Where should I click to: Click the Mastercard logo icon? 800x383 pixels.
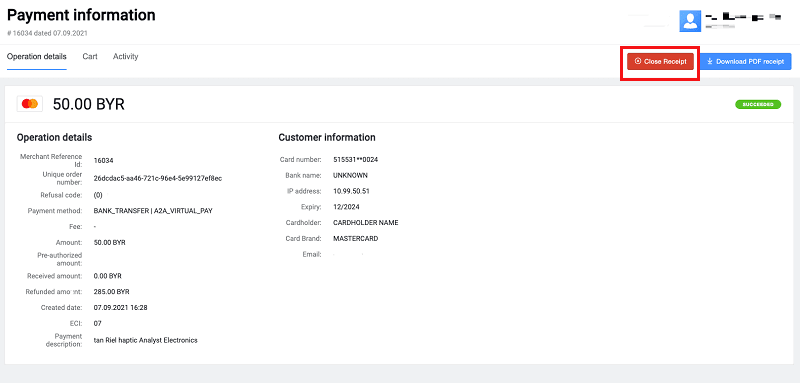tap(30, 104)
